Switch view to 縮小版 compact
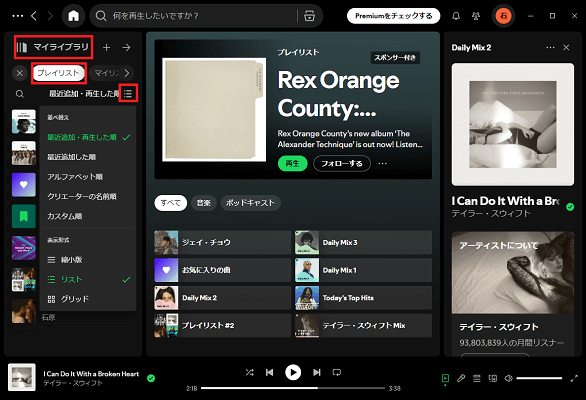Image resolution: width=586 pixels, height=400 pixels. click(88, 260)
